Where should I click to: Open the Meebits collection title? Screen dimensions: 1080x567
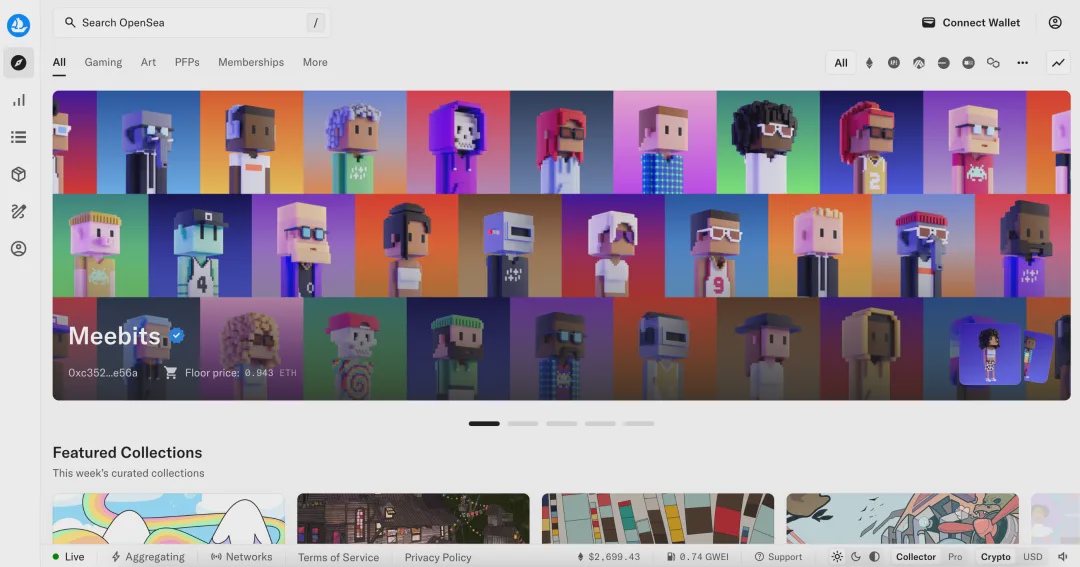click(x=114, y=336)
